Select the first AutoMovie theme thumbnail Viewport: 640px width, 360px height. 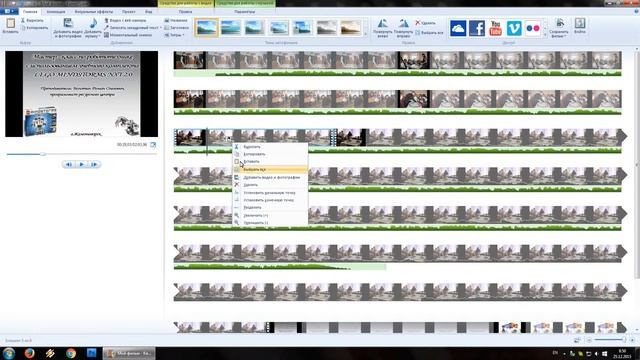pos(206,28)
